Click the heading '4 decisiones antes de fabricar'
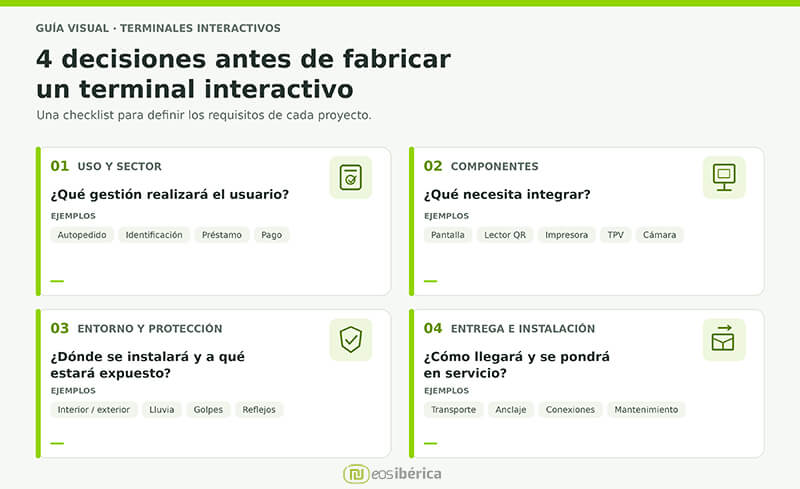Viewport: 800px width, 489px height. (243, 59)
